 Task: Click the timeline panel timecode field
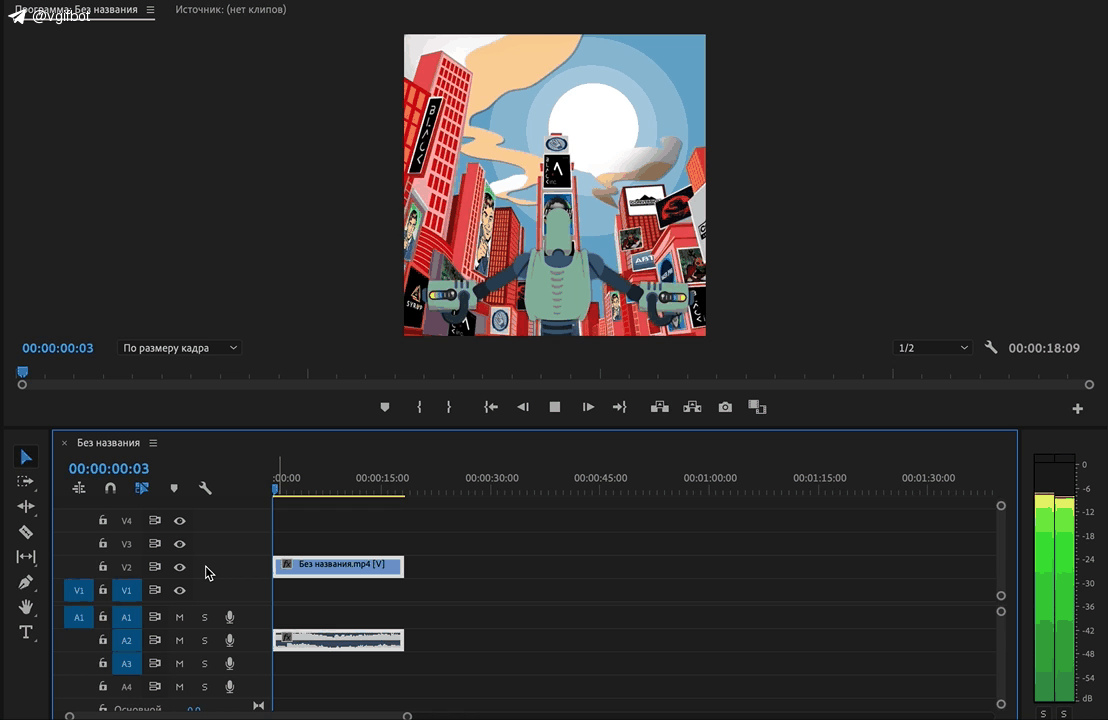[x=109, y=468]
